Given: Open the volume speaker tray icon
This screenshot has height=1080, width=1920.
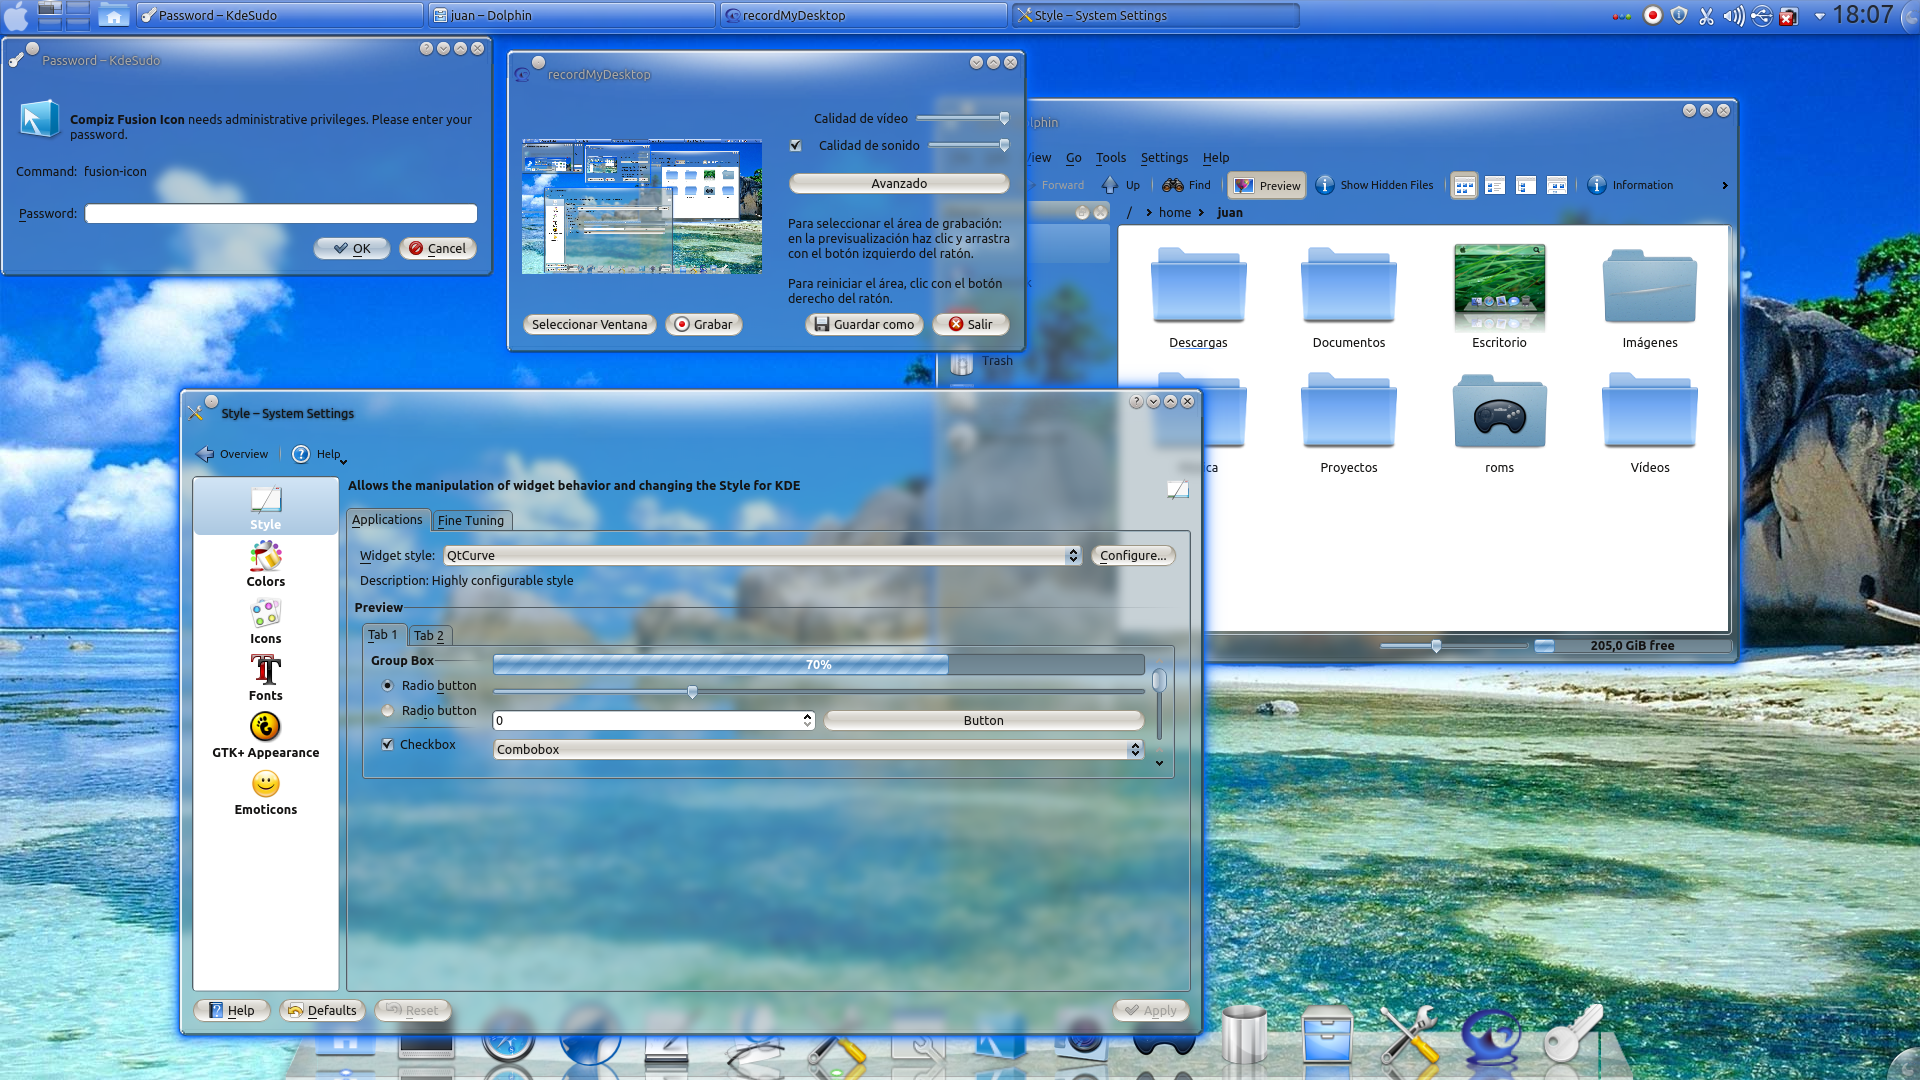Looking at the screenshot, I should point(1733,15).
